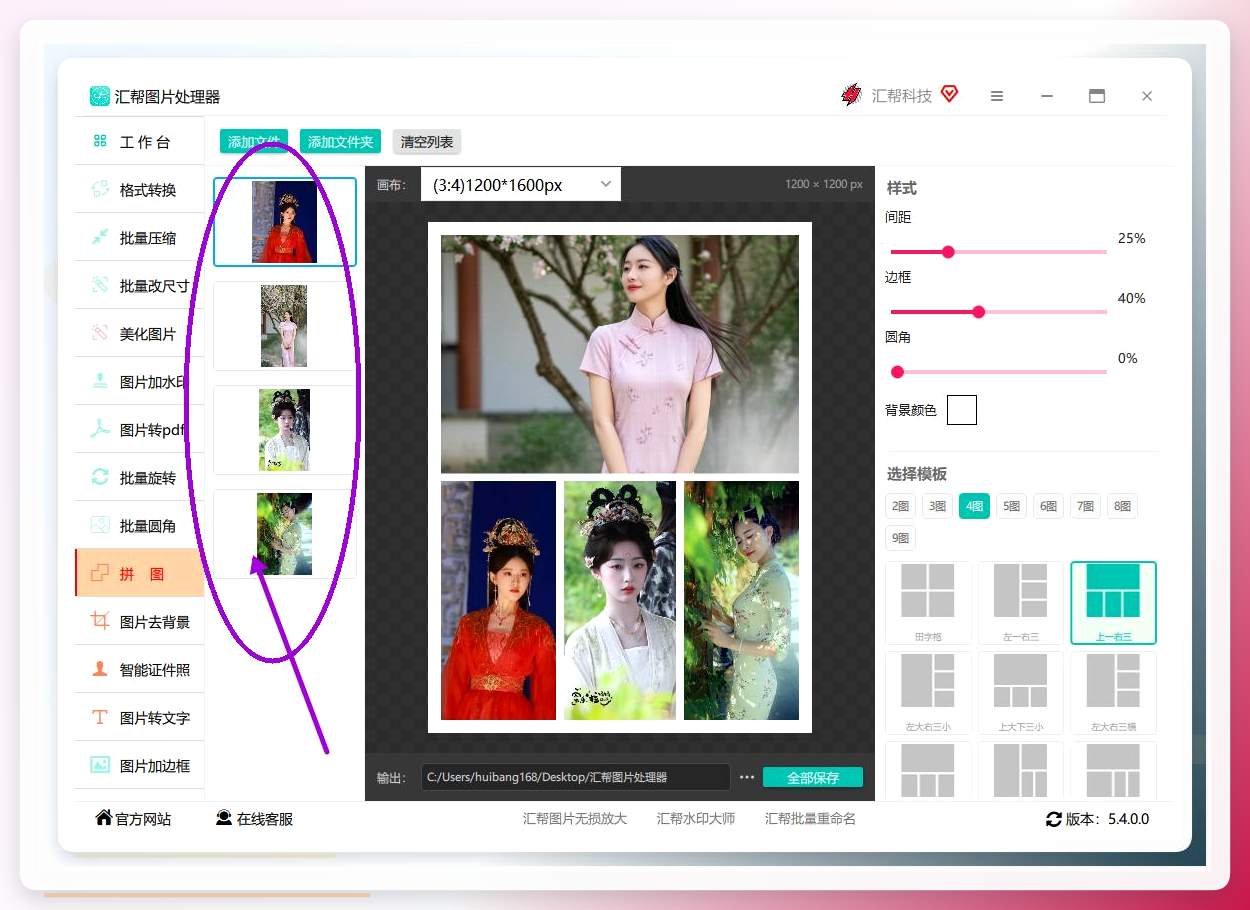Select the 批量压缩 compress icon
This screenshot has height=910, width=1250.
100,237
